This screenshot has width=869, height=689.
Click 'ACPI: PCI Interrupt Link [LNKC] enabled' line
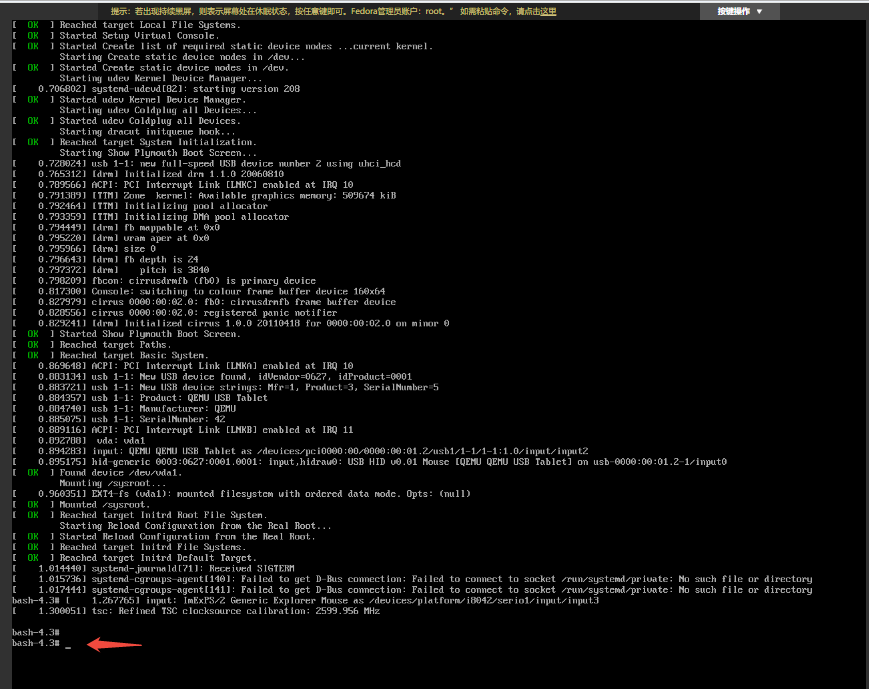[x=183, y=185]
